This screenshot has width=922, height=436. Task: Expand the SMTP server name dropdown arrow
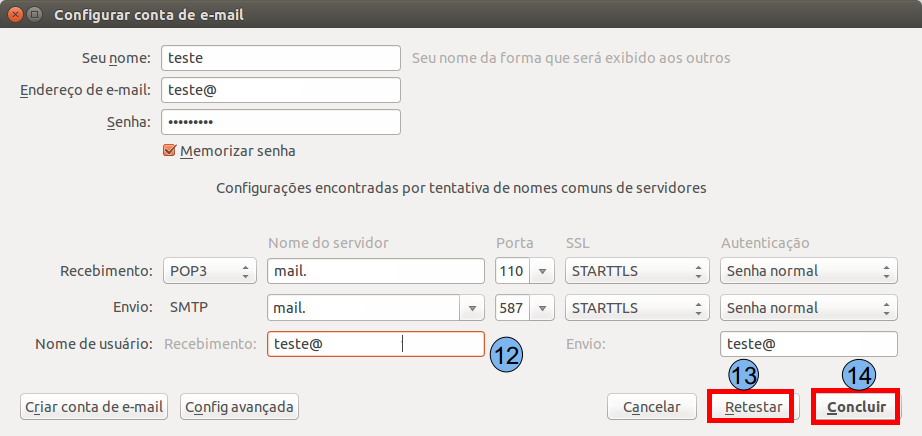click(471, 308)
